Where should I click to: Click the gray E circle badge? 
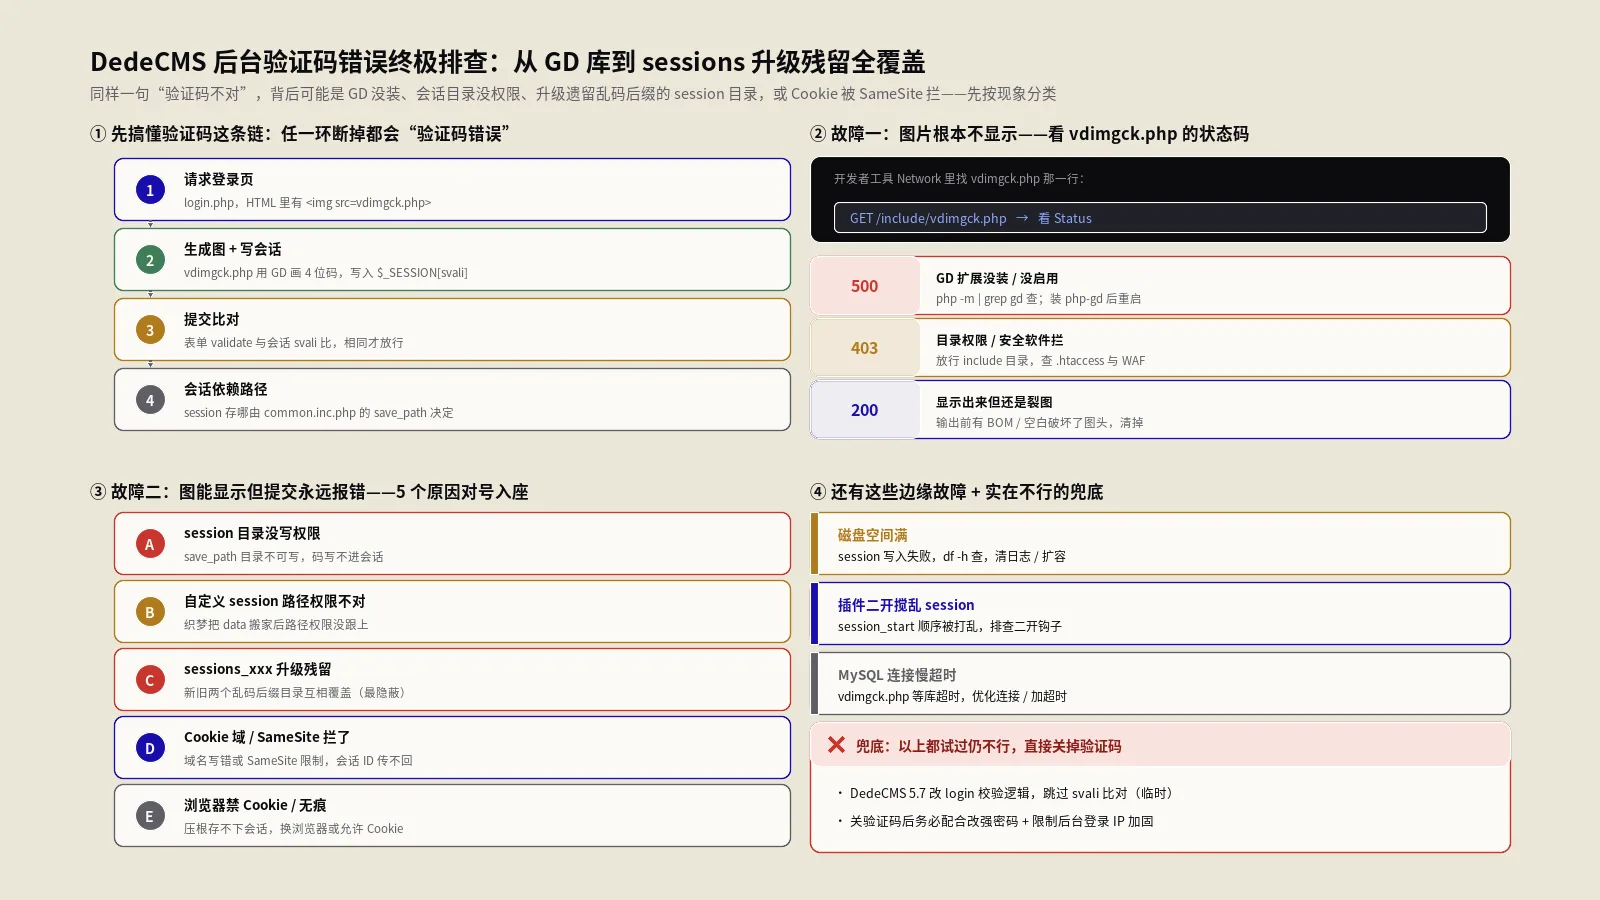click(150, 816)
